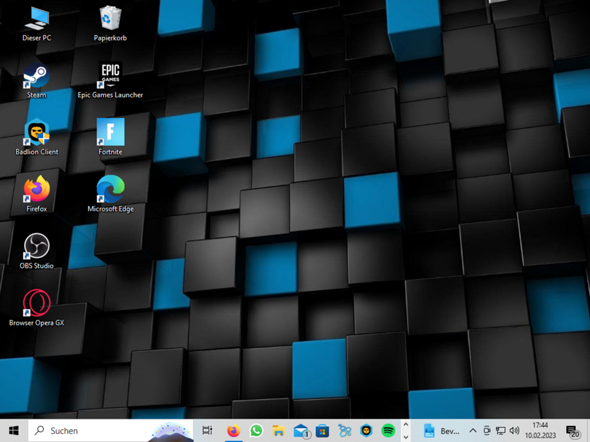
Task: Open the Papierkorb recycle bin icon
Action: pos(110,24)
